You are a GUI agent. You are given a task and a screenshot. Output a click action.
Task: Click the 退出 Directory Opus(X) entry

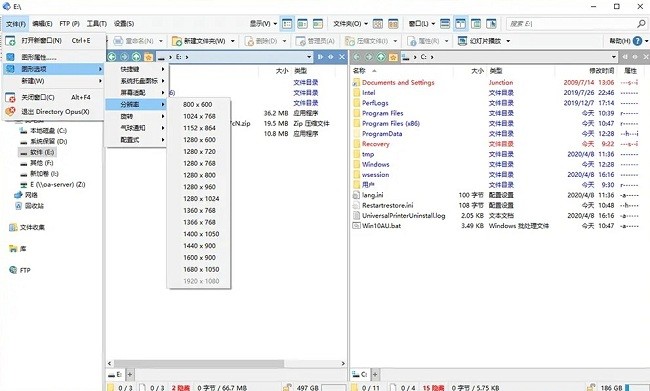(x=53, y=112)
